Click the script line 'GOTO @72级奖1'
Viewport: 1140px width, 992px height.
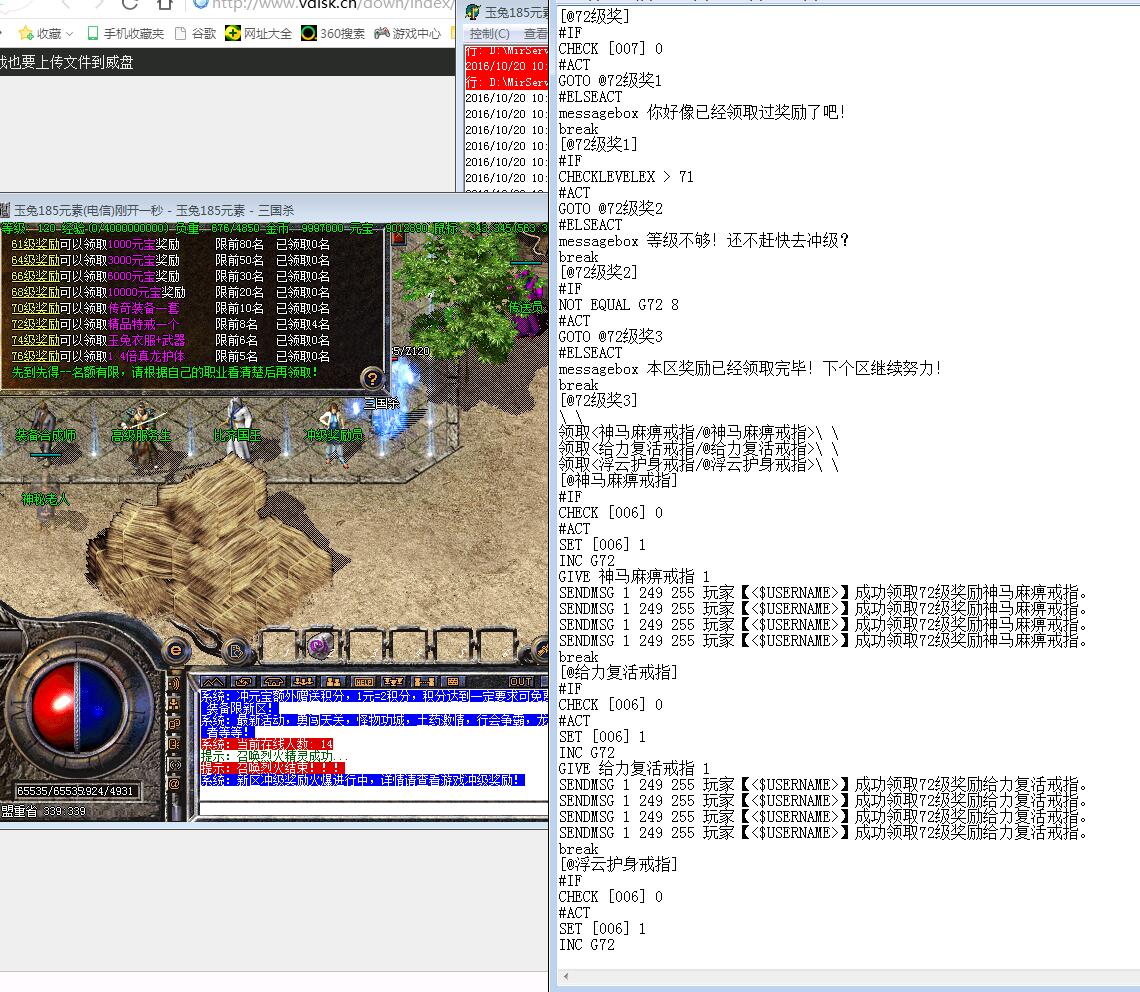pos(610,81)
